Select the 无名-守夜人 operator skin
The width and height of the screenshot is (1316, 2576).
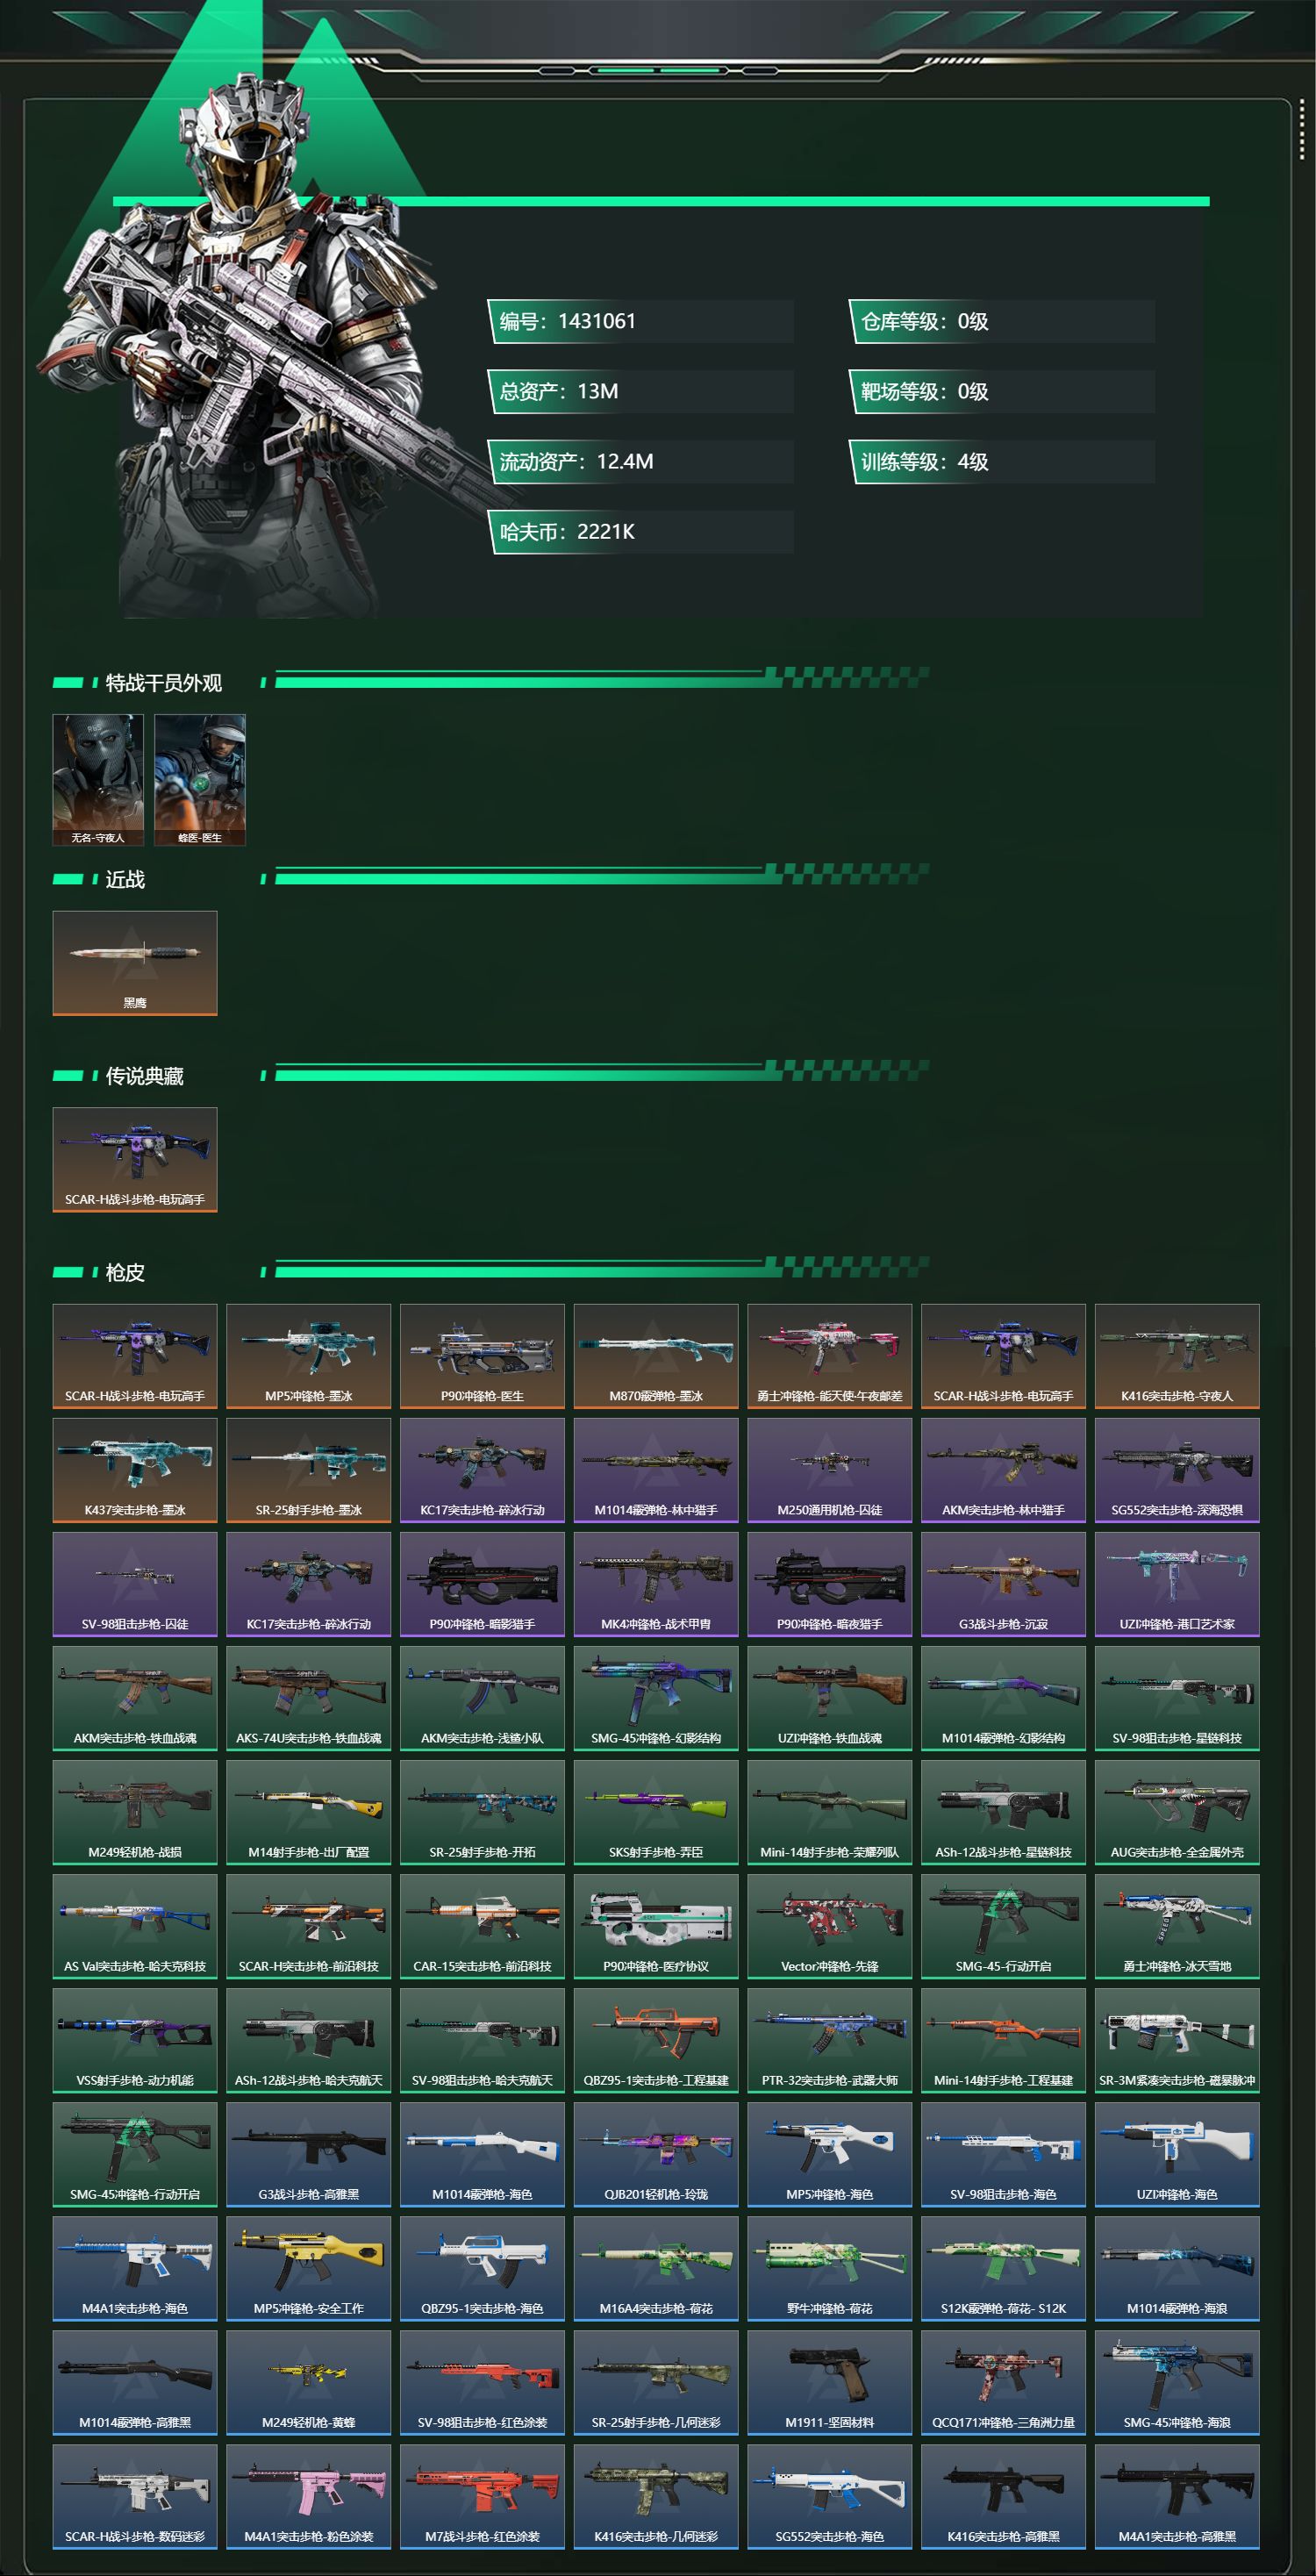[x=98, y=779]
